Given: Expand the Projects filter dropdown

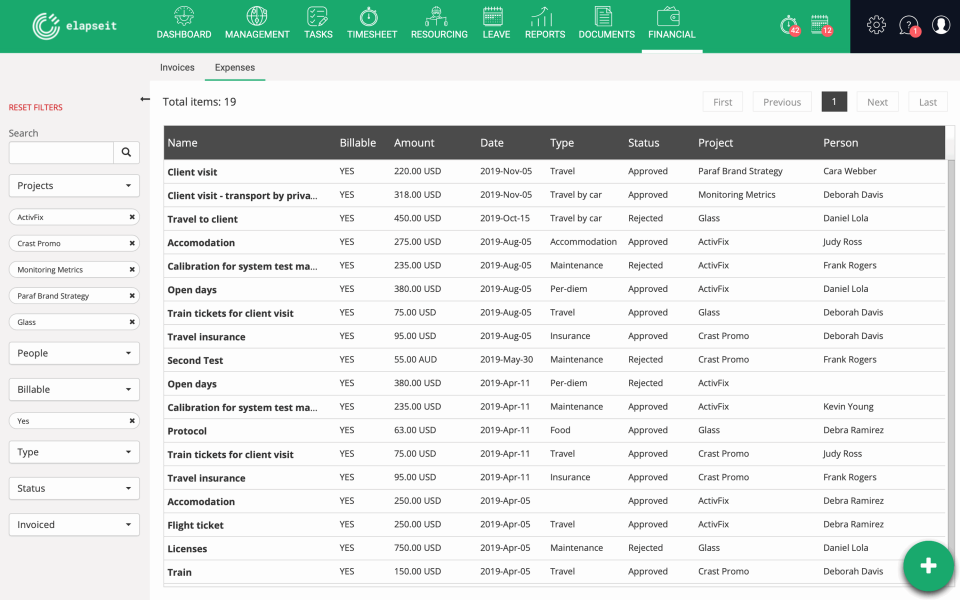Looking at the screenshot, I should [74, 186].
